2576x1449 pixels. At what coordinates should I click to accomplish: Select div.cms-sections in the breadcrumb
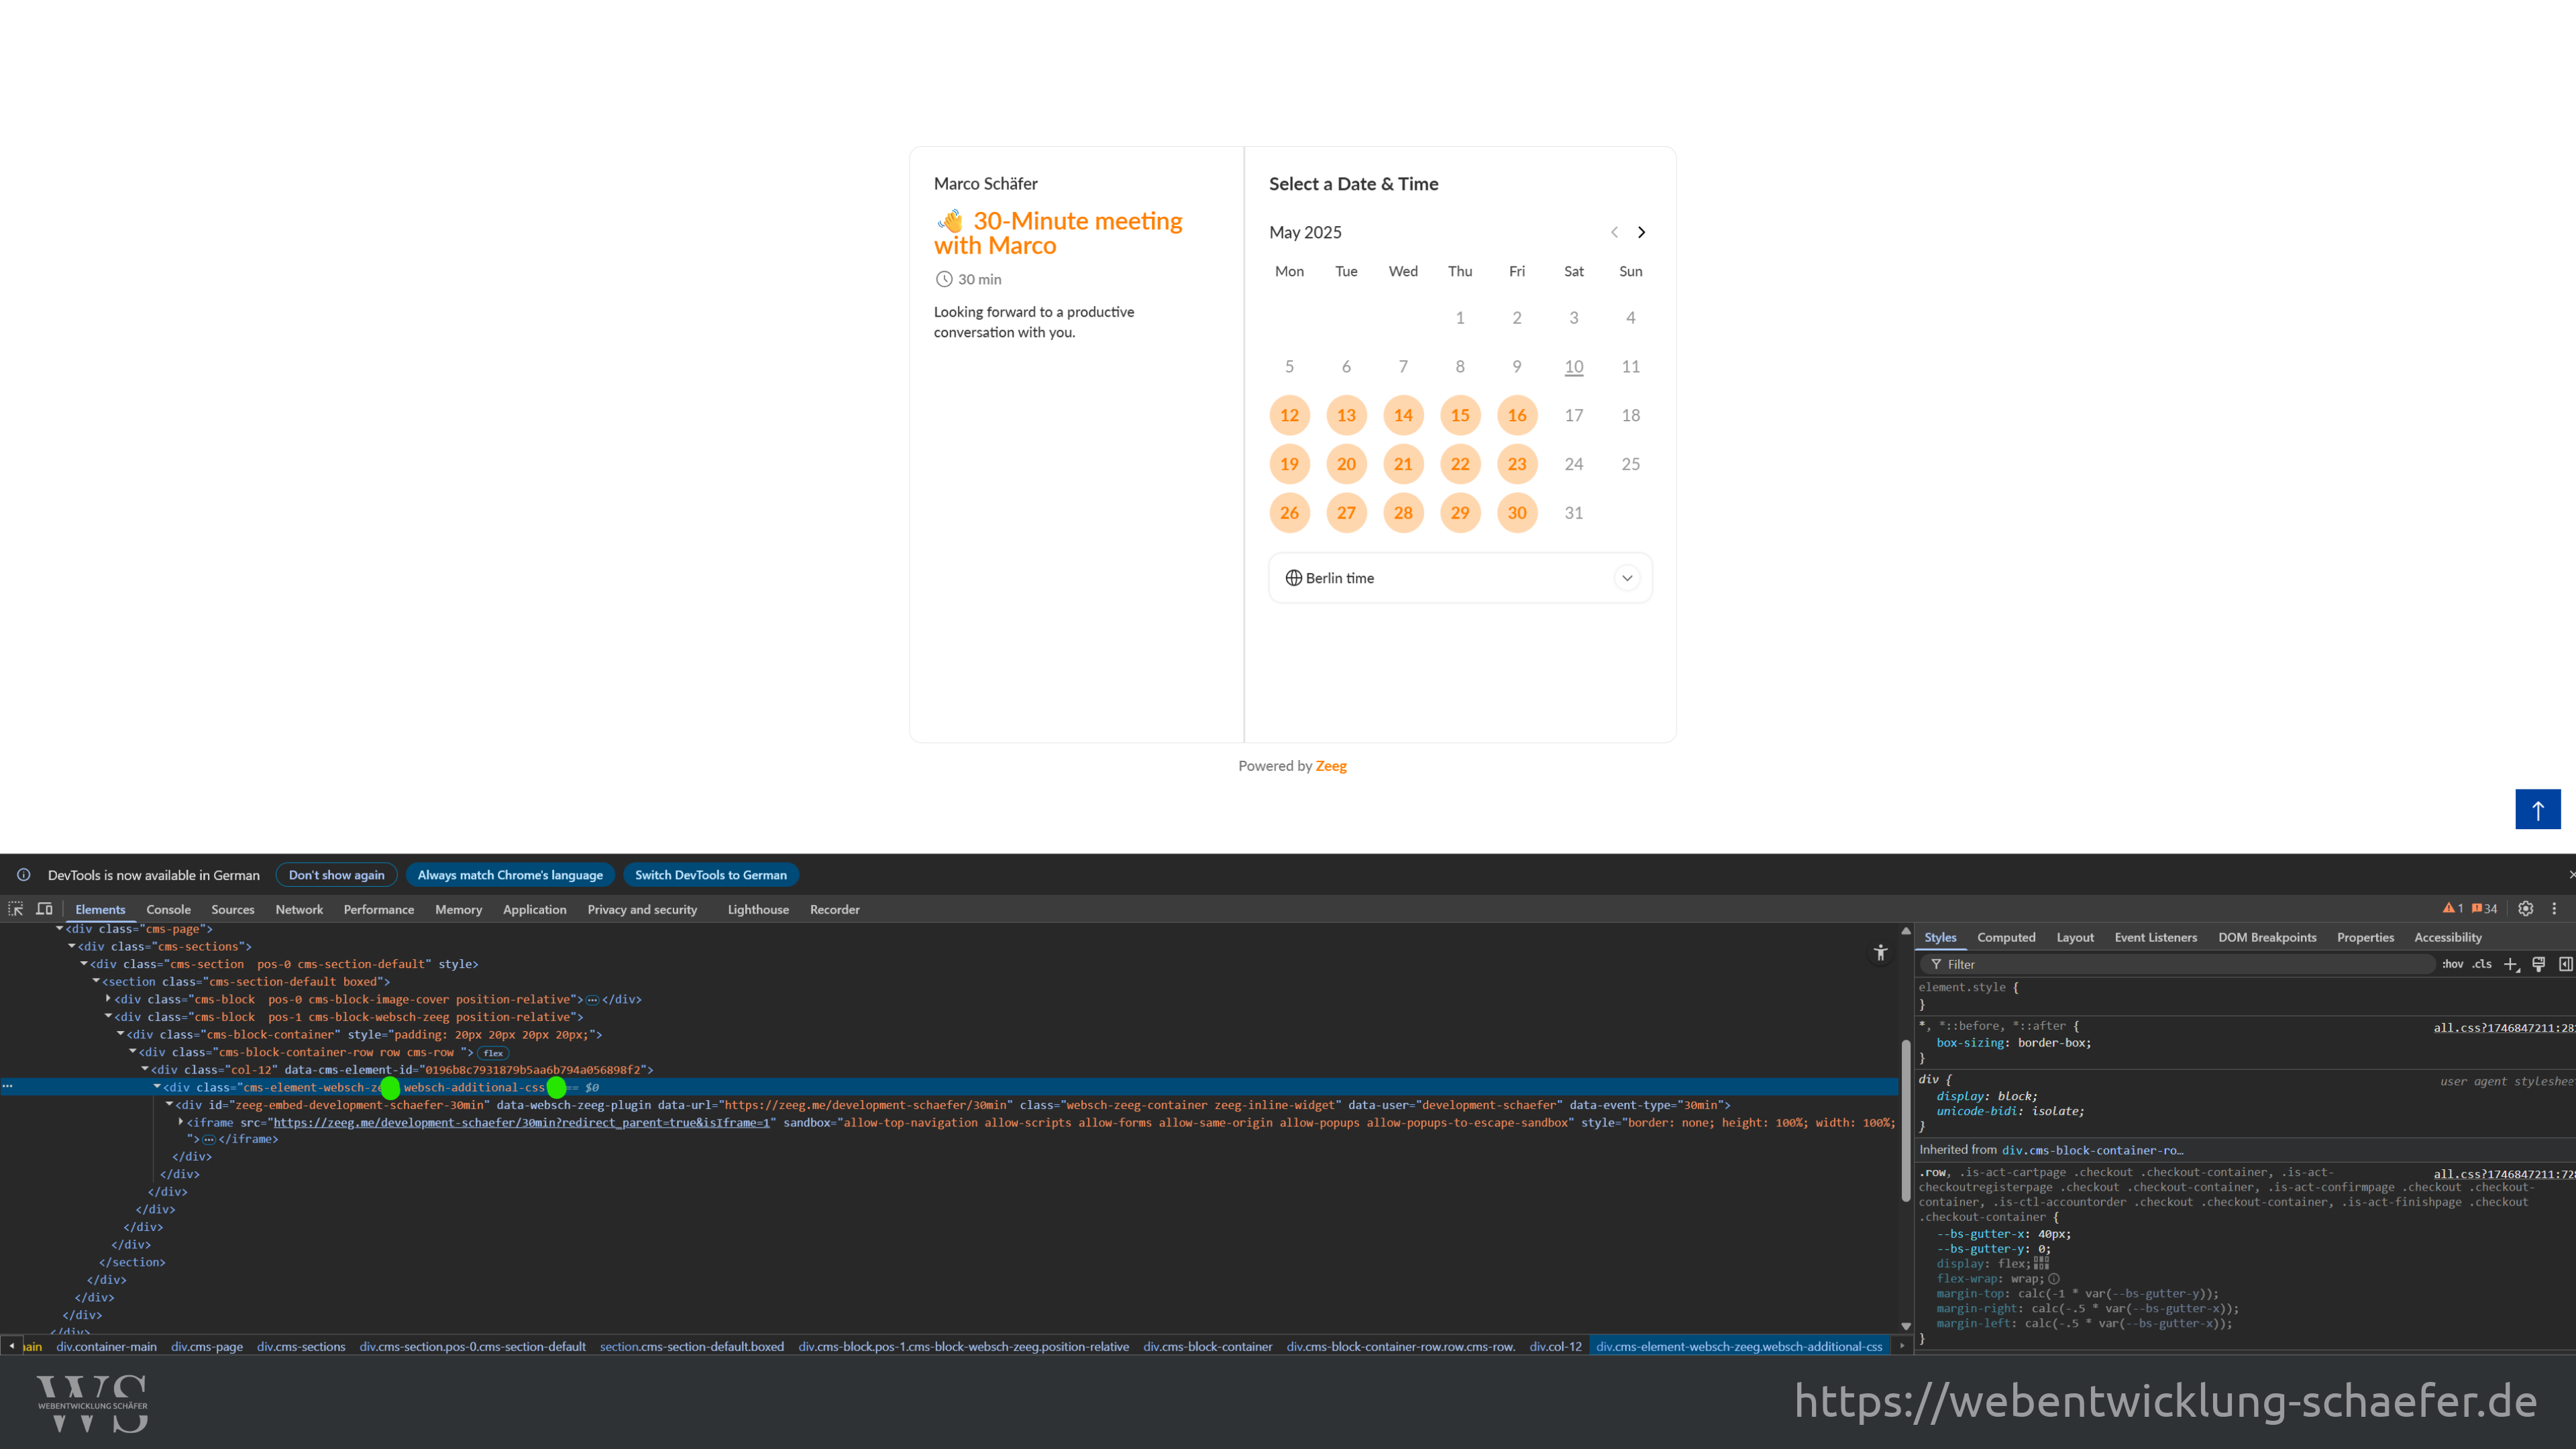pyautogui.click(x=301, y=1346)
